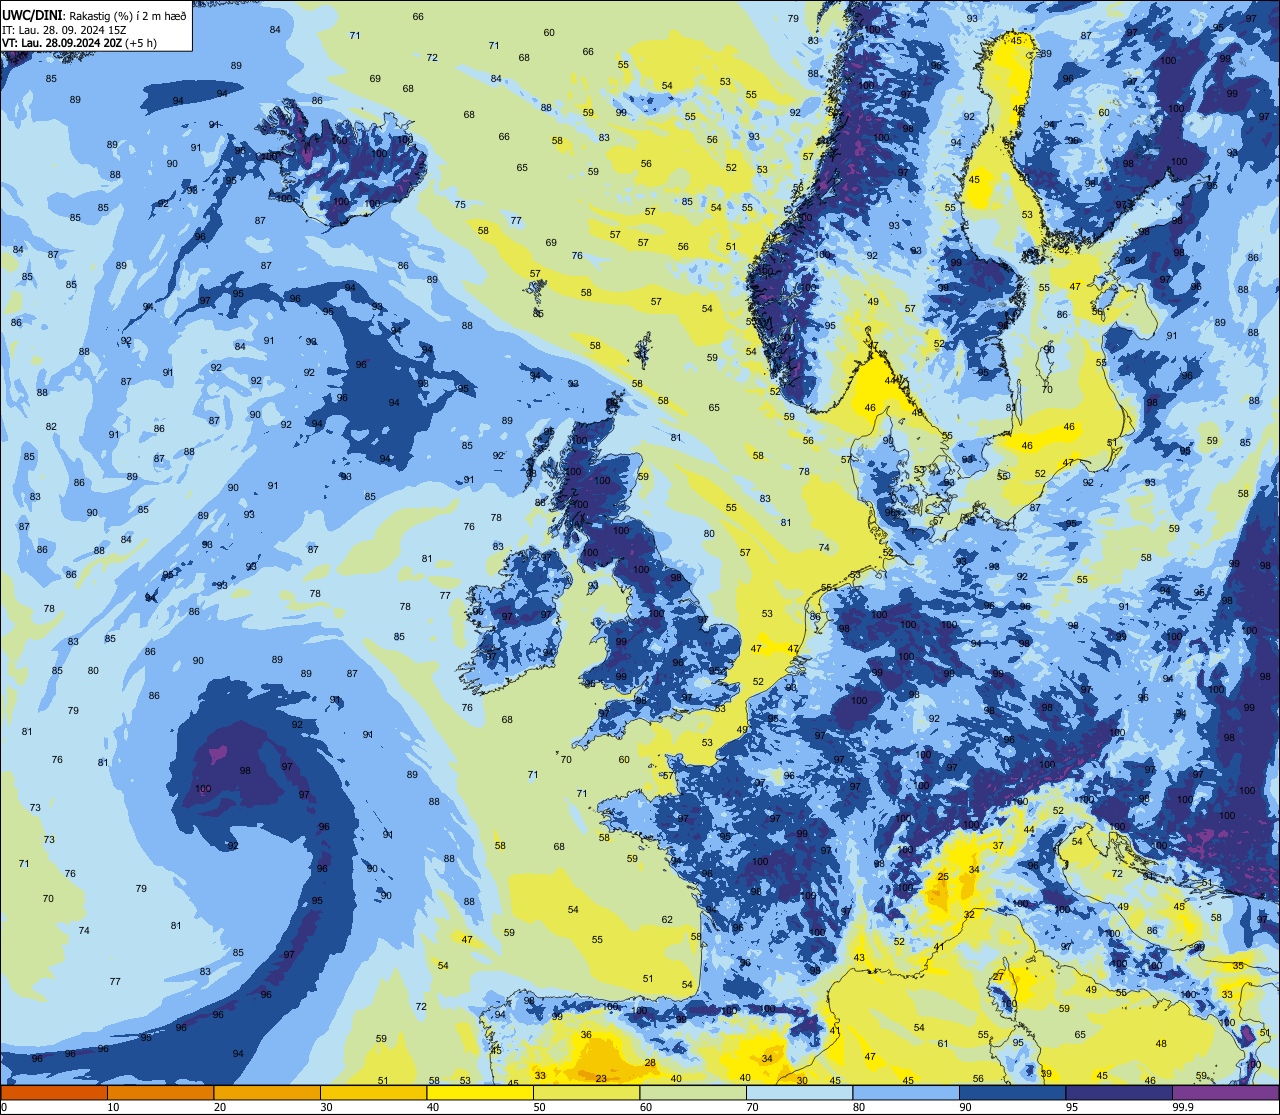Viewport: 1280px width, 1115px height.
Task: Click the "10" tick label on the legend
Action: click(113, 1107)
